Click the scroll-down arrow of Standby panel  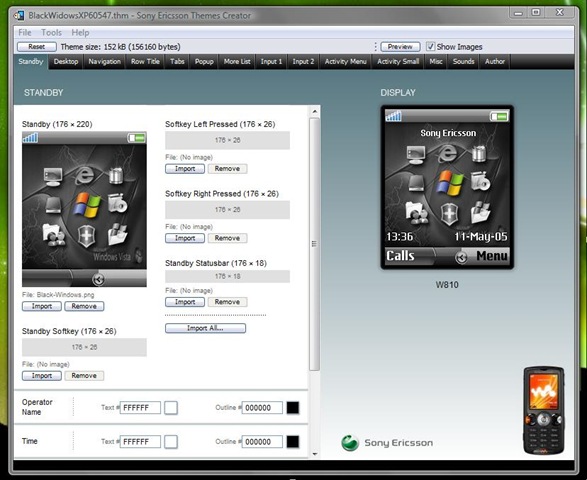(315, 454)
